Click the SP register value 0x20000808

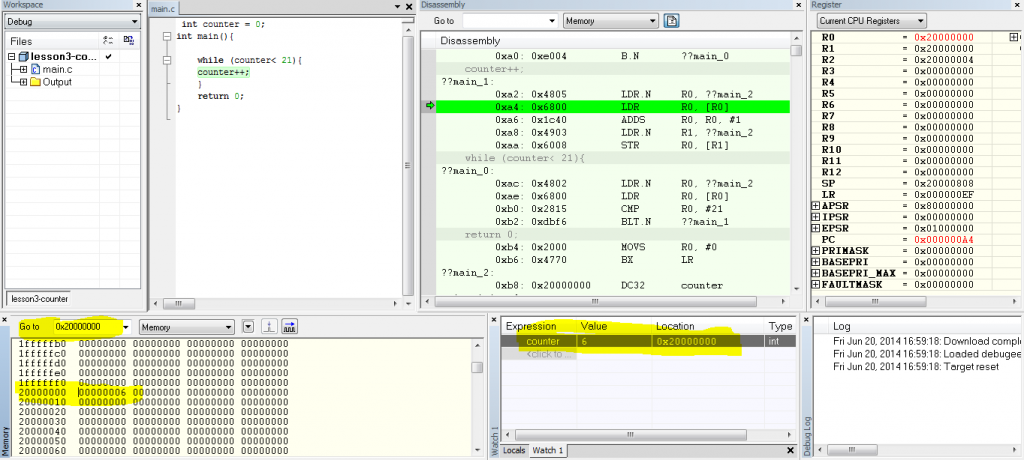946,184
